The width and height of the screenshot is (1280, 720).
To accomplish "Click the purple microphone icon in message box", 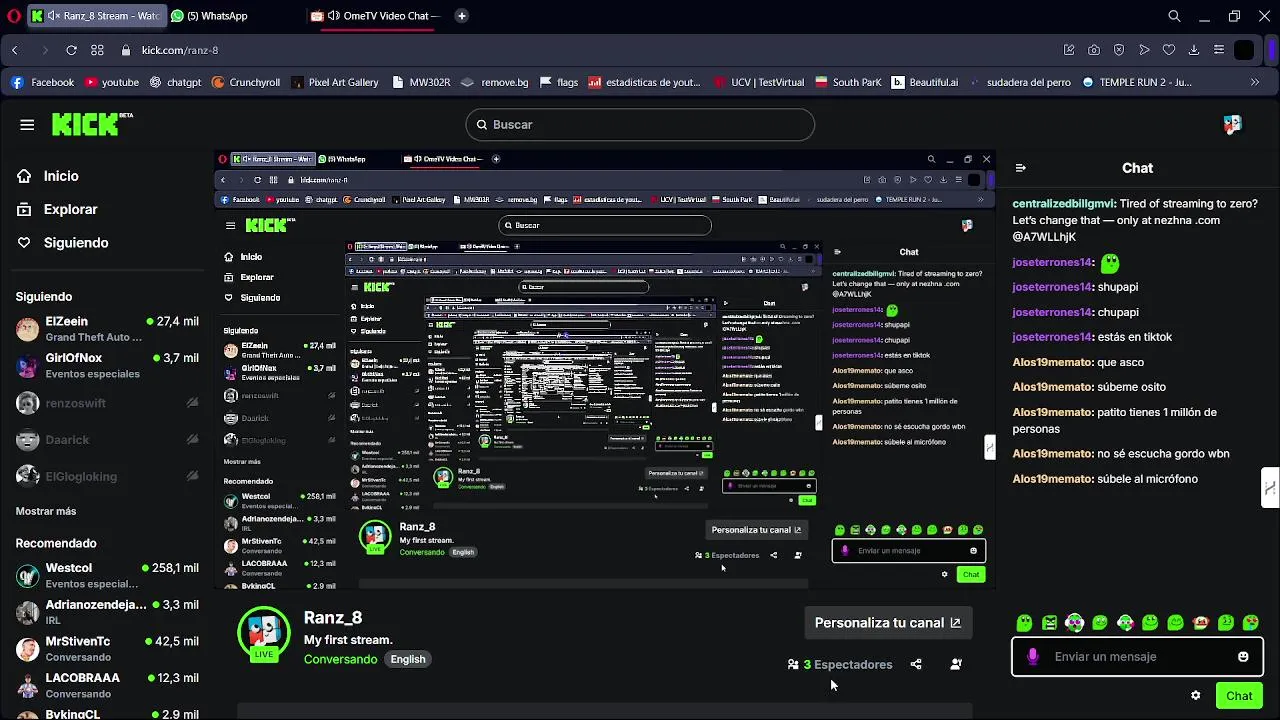I will pos(1033,657).
